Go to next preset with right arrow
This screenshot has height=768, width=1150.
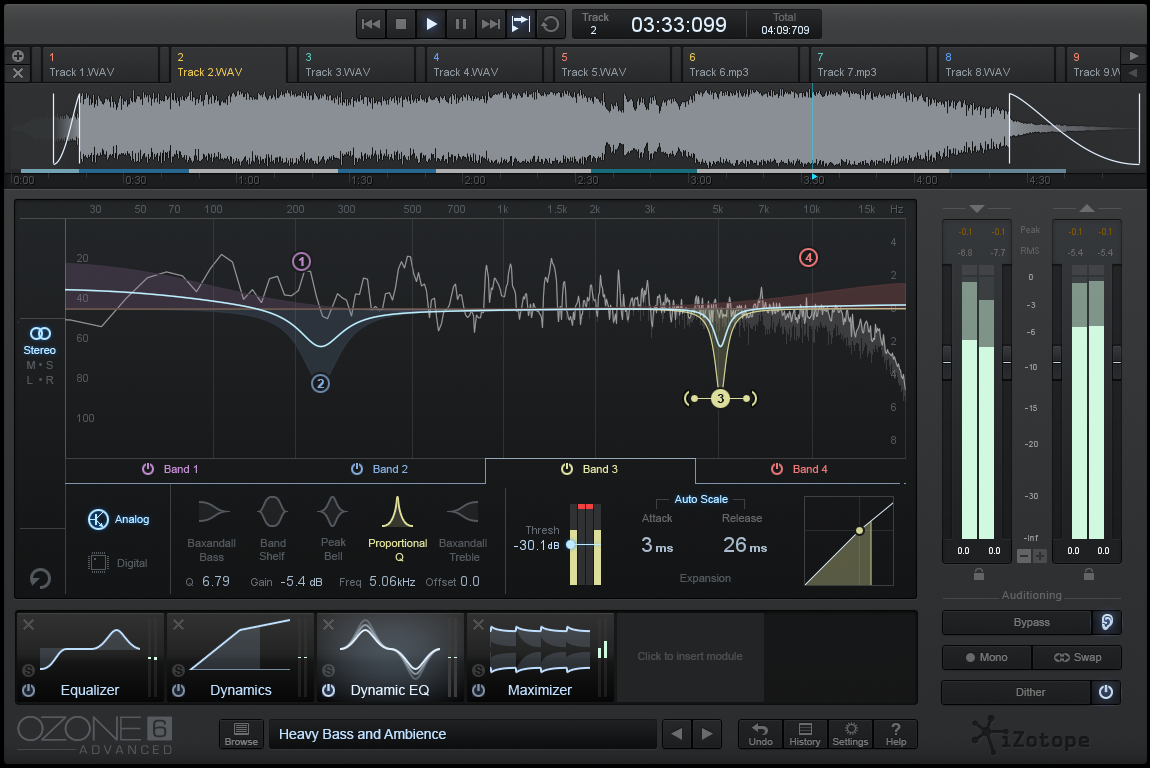pos(707,734)
